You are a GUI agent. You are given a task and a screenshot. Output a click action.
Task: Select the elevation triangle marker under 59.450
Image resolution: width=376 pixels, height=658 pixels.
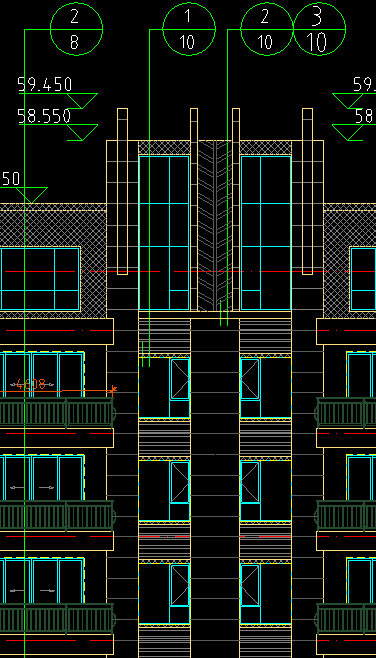tap(82, 101)
